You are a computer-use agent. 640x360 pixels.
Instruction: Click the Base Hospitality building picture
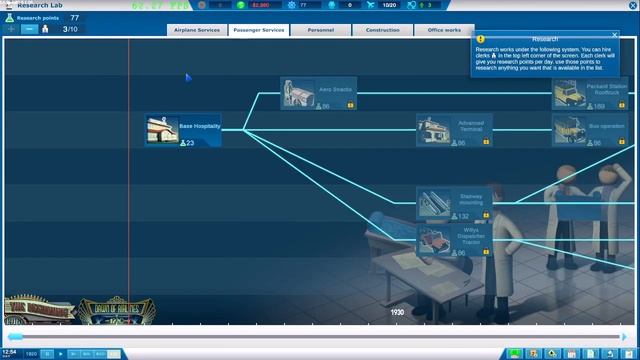(x=162, y=130)
